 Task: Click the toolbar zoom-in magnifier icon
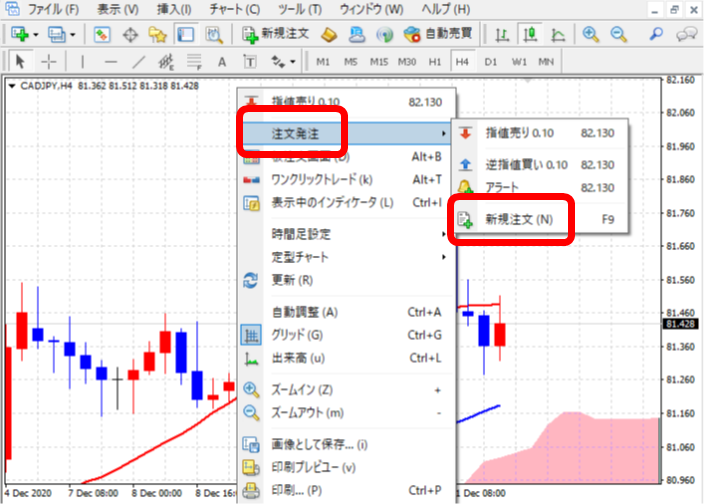591,34
